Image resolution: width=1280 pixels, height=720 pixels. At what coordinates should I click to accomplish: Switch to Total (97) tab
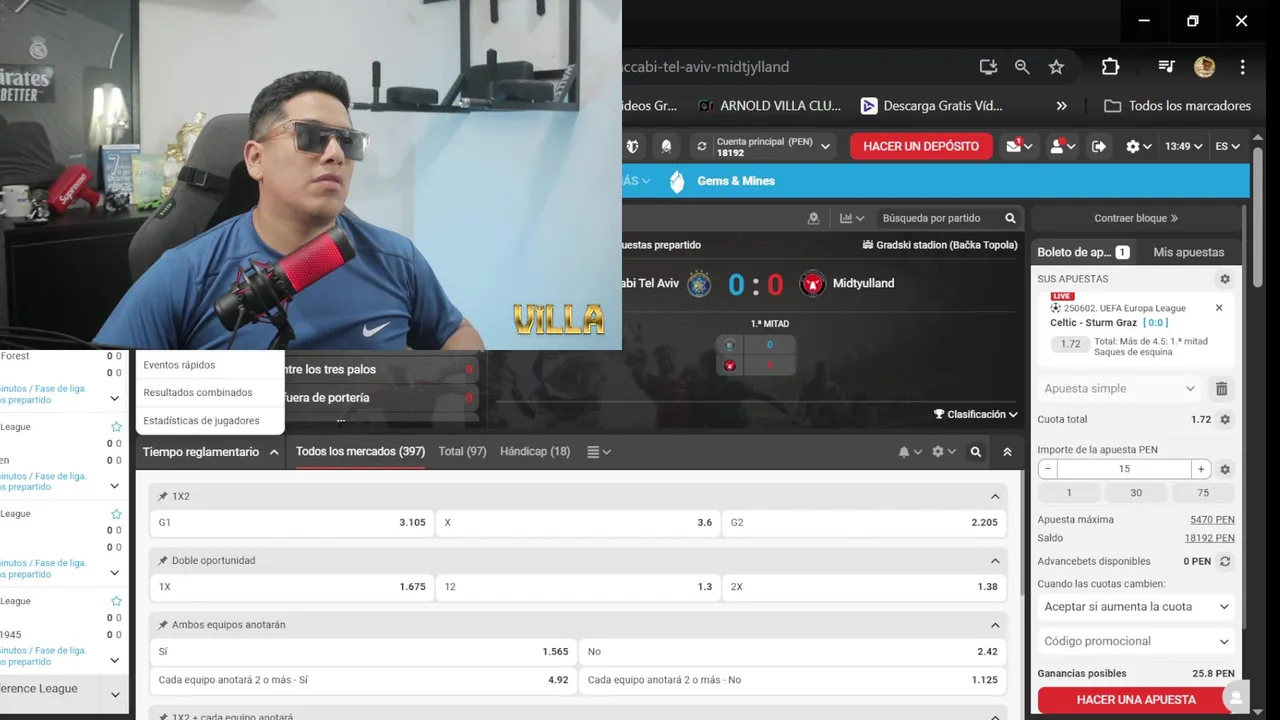[x=462, y=452]
